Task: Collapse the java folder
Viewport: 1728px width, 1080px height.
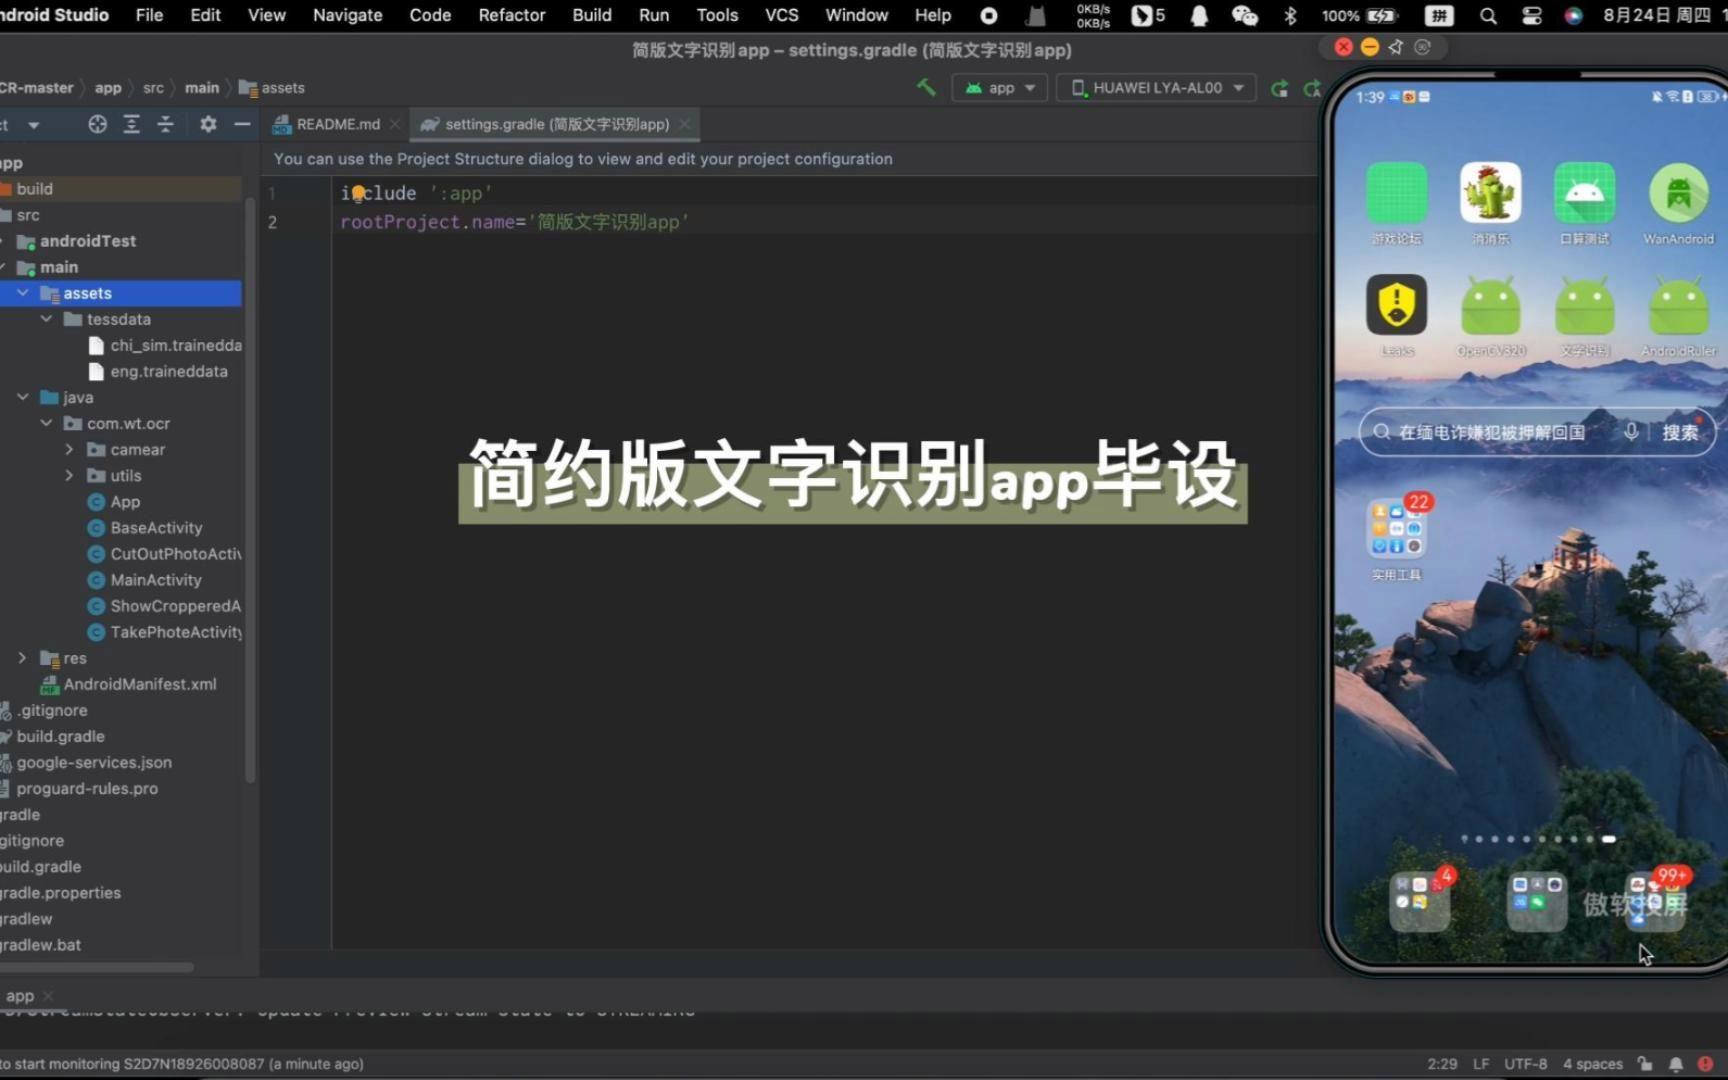Action: click(x=23, y=397)
